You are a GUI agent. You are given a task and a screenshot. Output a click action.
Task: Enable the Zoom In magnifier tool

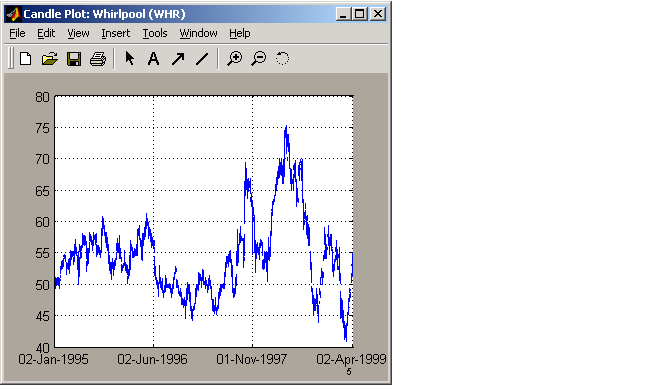pyautogui.click(x=235, y=59)
